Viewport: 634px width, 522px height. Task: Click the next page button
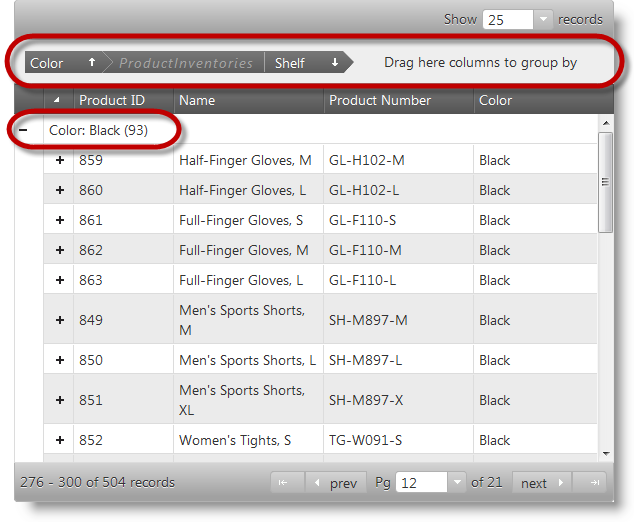(x=542, y=483)
